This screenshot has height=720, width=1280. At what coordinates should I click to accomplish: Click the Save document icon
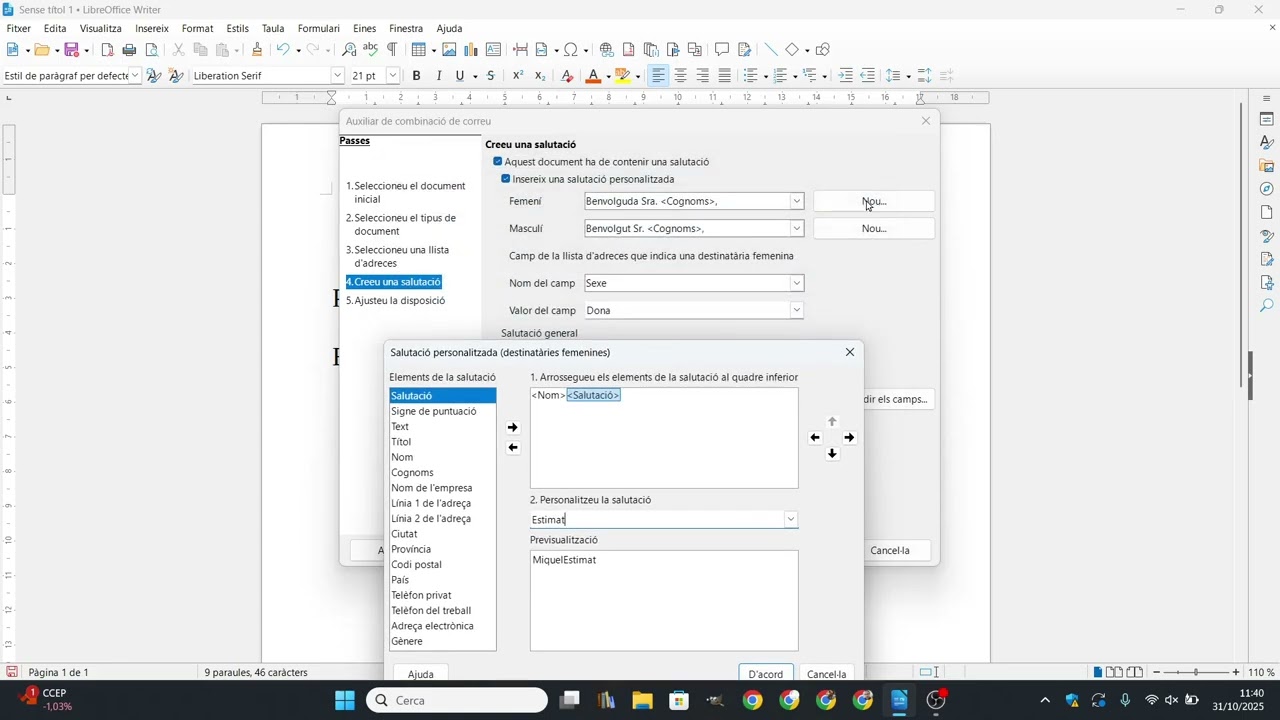71,50
